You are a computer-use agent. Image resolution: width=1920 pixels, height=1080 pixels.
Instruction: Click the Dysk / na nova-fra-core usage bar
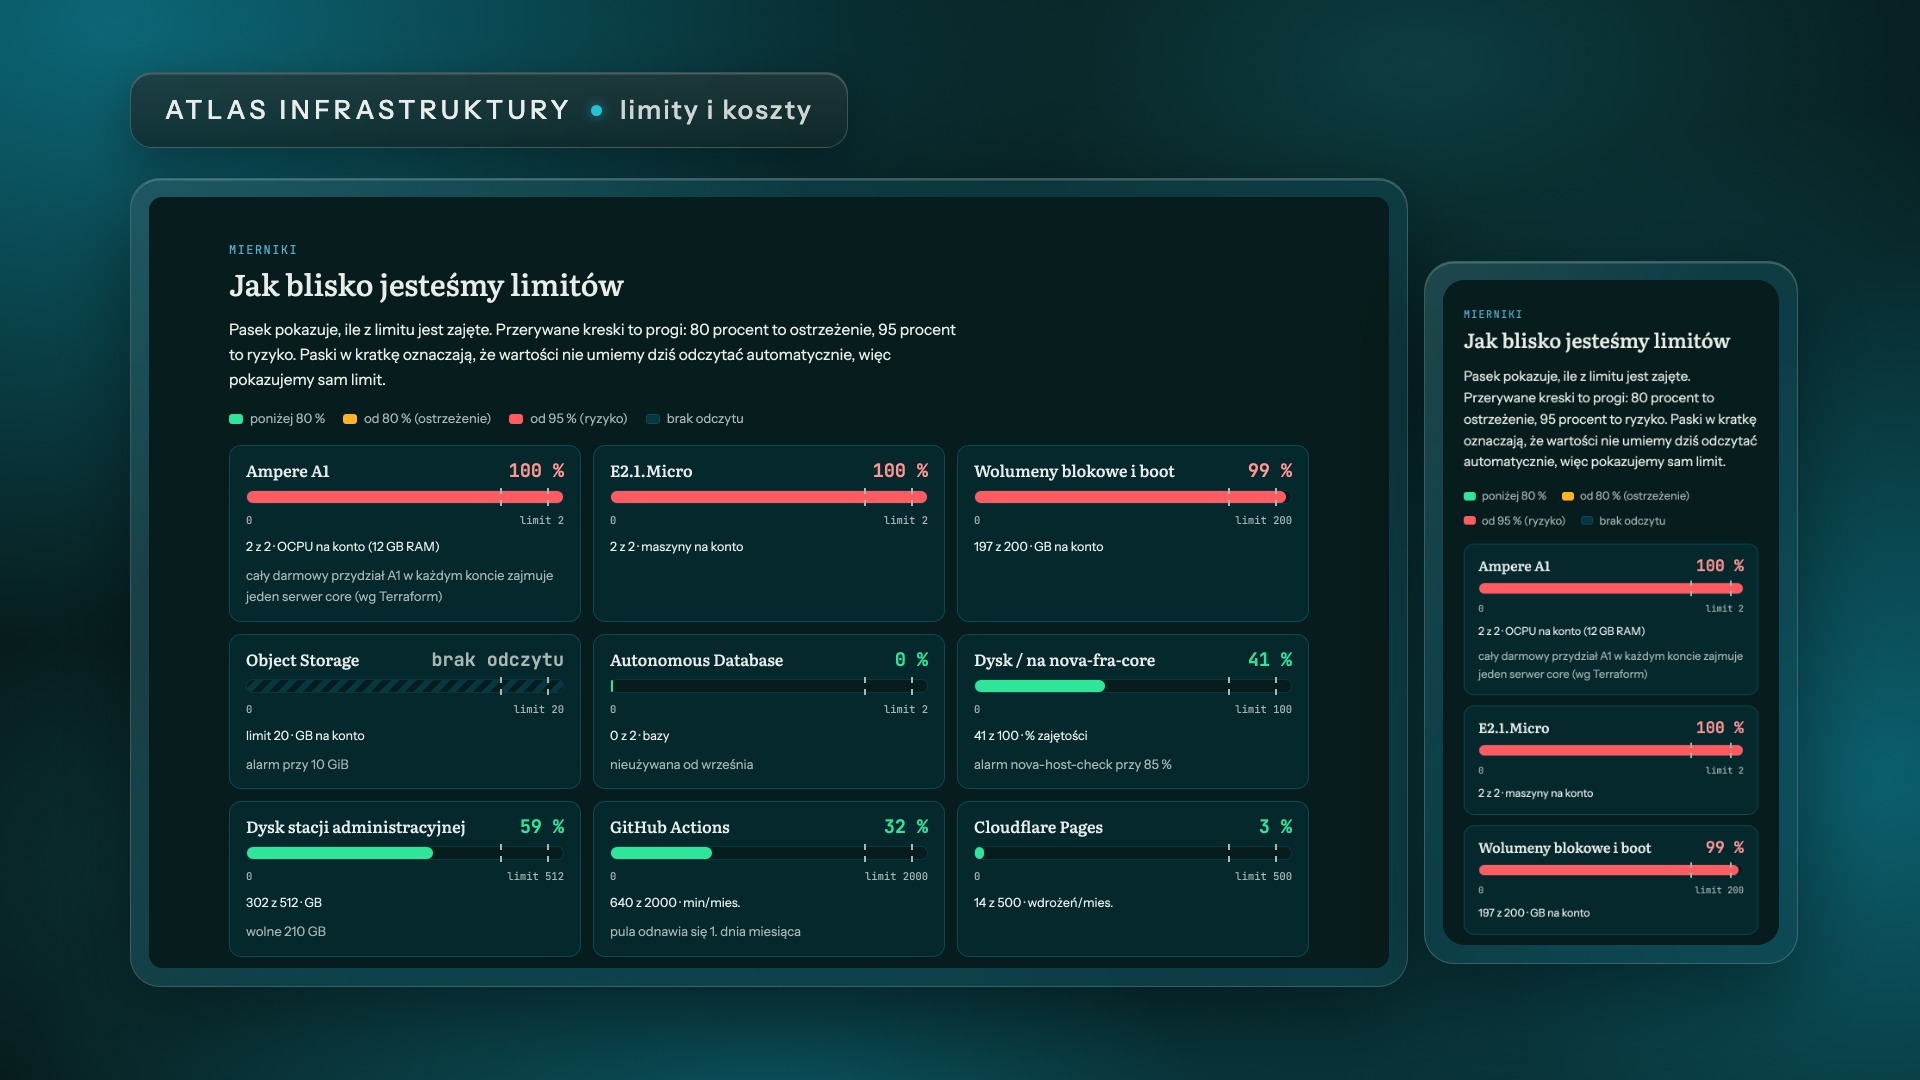[x=1133, y=686]
